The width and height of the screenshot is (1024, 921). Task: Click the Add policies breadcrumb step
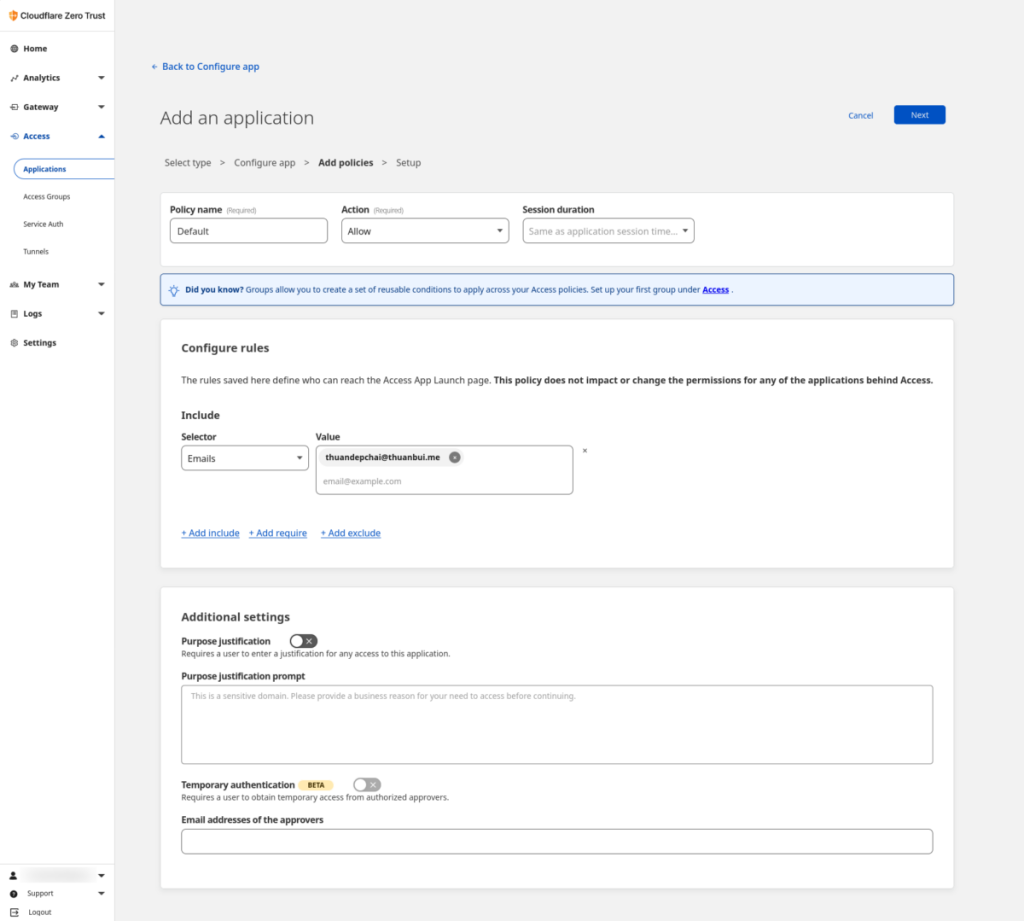tap(345, 163)
